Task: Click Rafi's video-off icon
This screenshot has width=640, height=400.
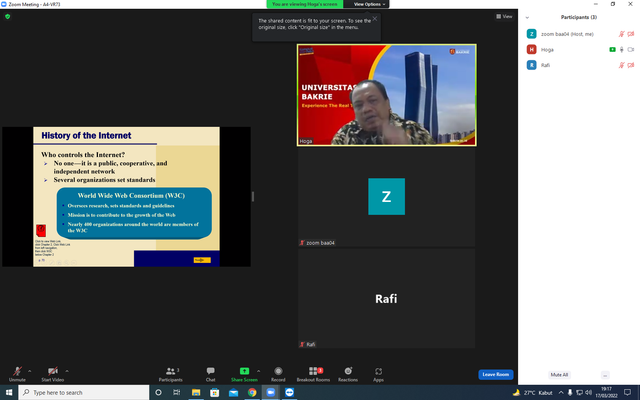Action: pyautogui.click(x=631, y=65)
